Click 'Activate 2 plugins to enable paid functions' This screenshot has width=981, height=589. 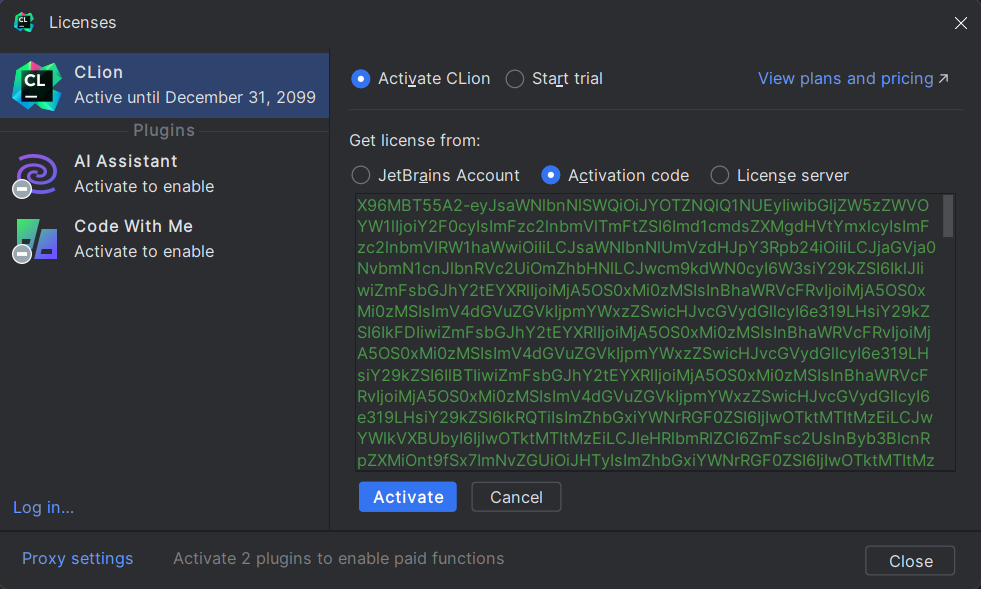[x=338, y=558]
